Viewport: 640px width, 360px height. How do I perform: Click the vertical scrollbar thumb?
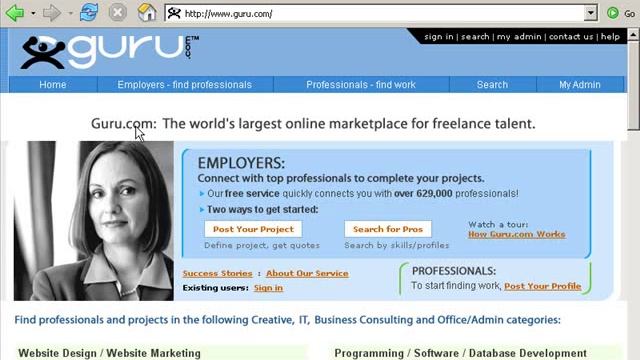point(633,86)
